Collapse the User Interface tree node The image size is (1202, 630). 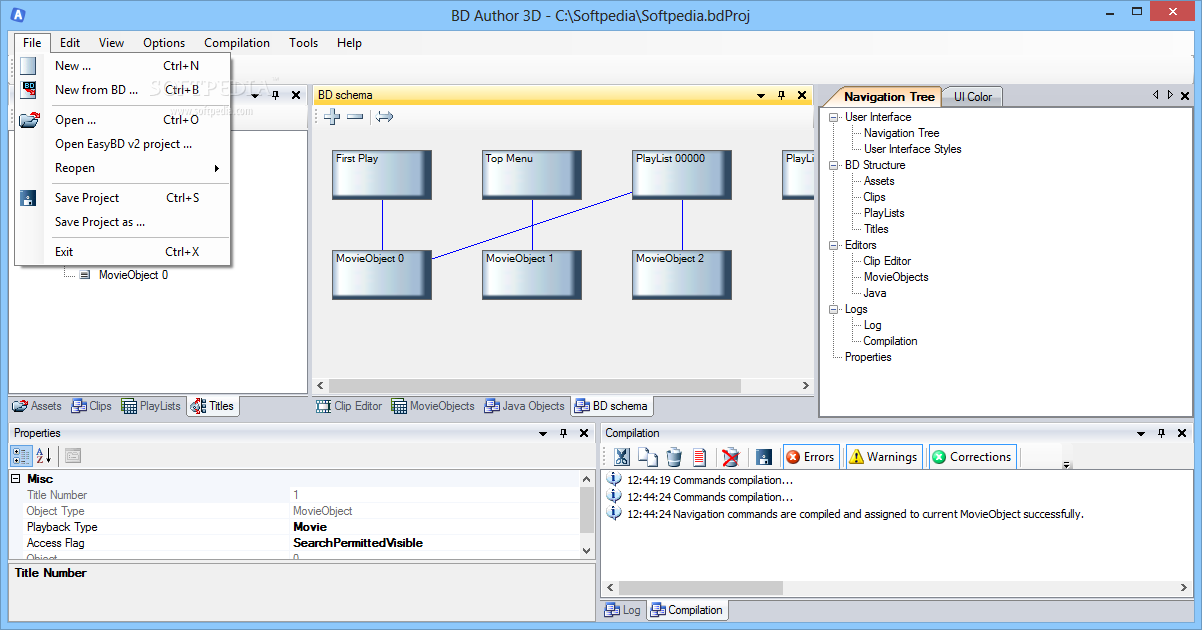pos(833,117)
